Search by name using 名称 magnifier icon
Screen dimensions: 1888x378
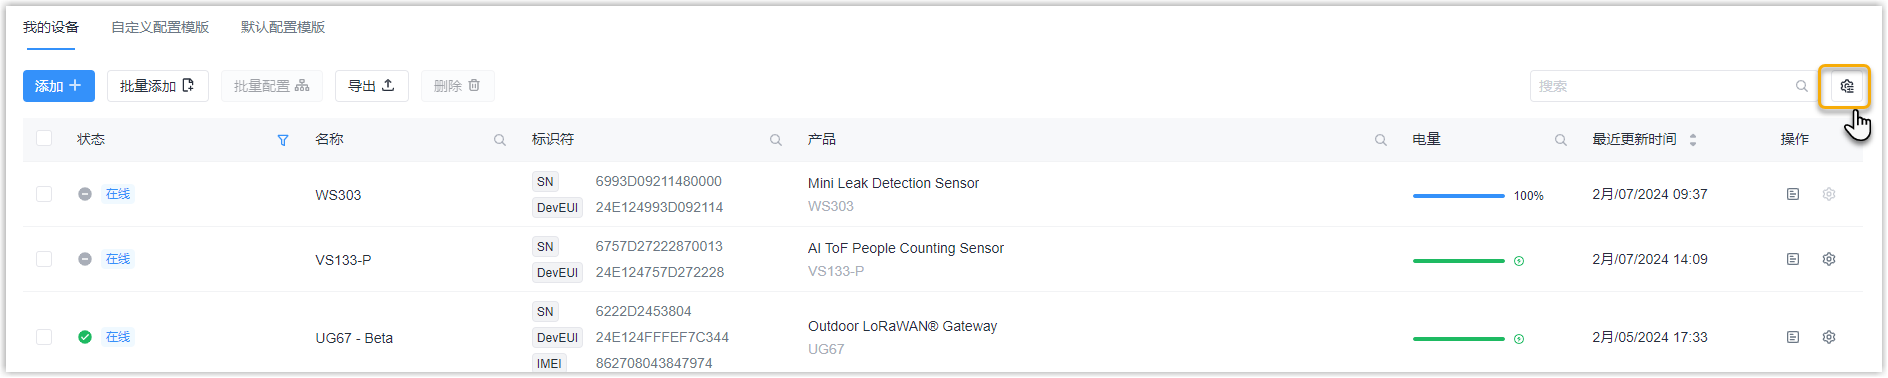[x=499, y=141]
